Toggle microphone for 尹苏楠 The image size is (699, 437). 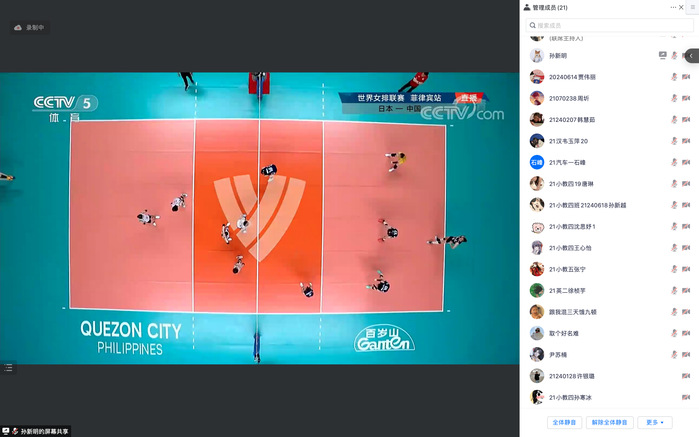click(x=674, y=355)
